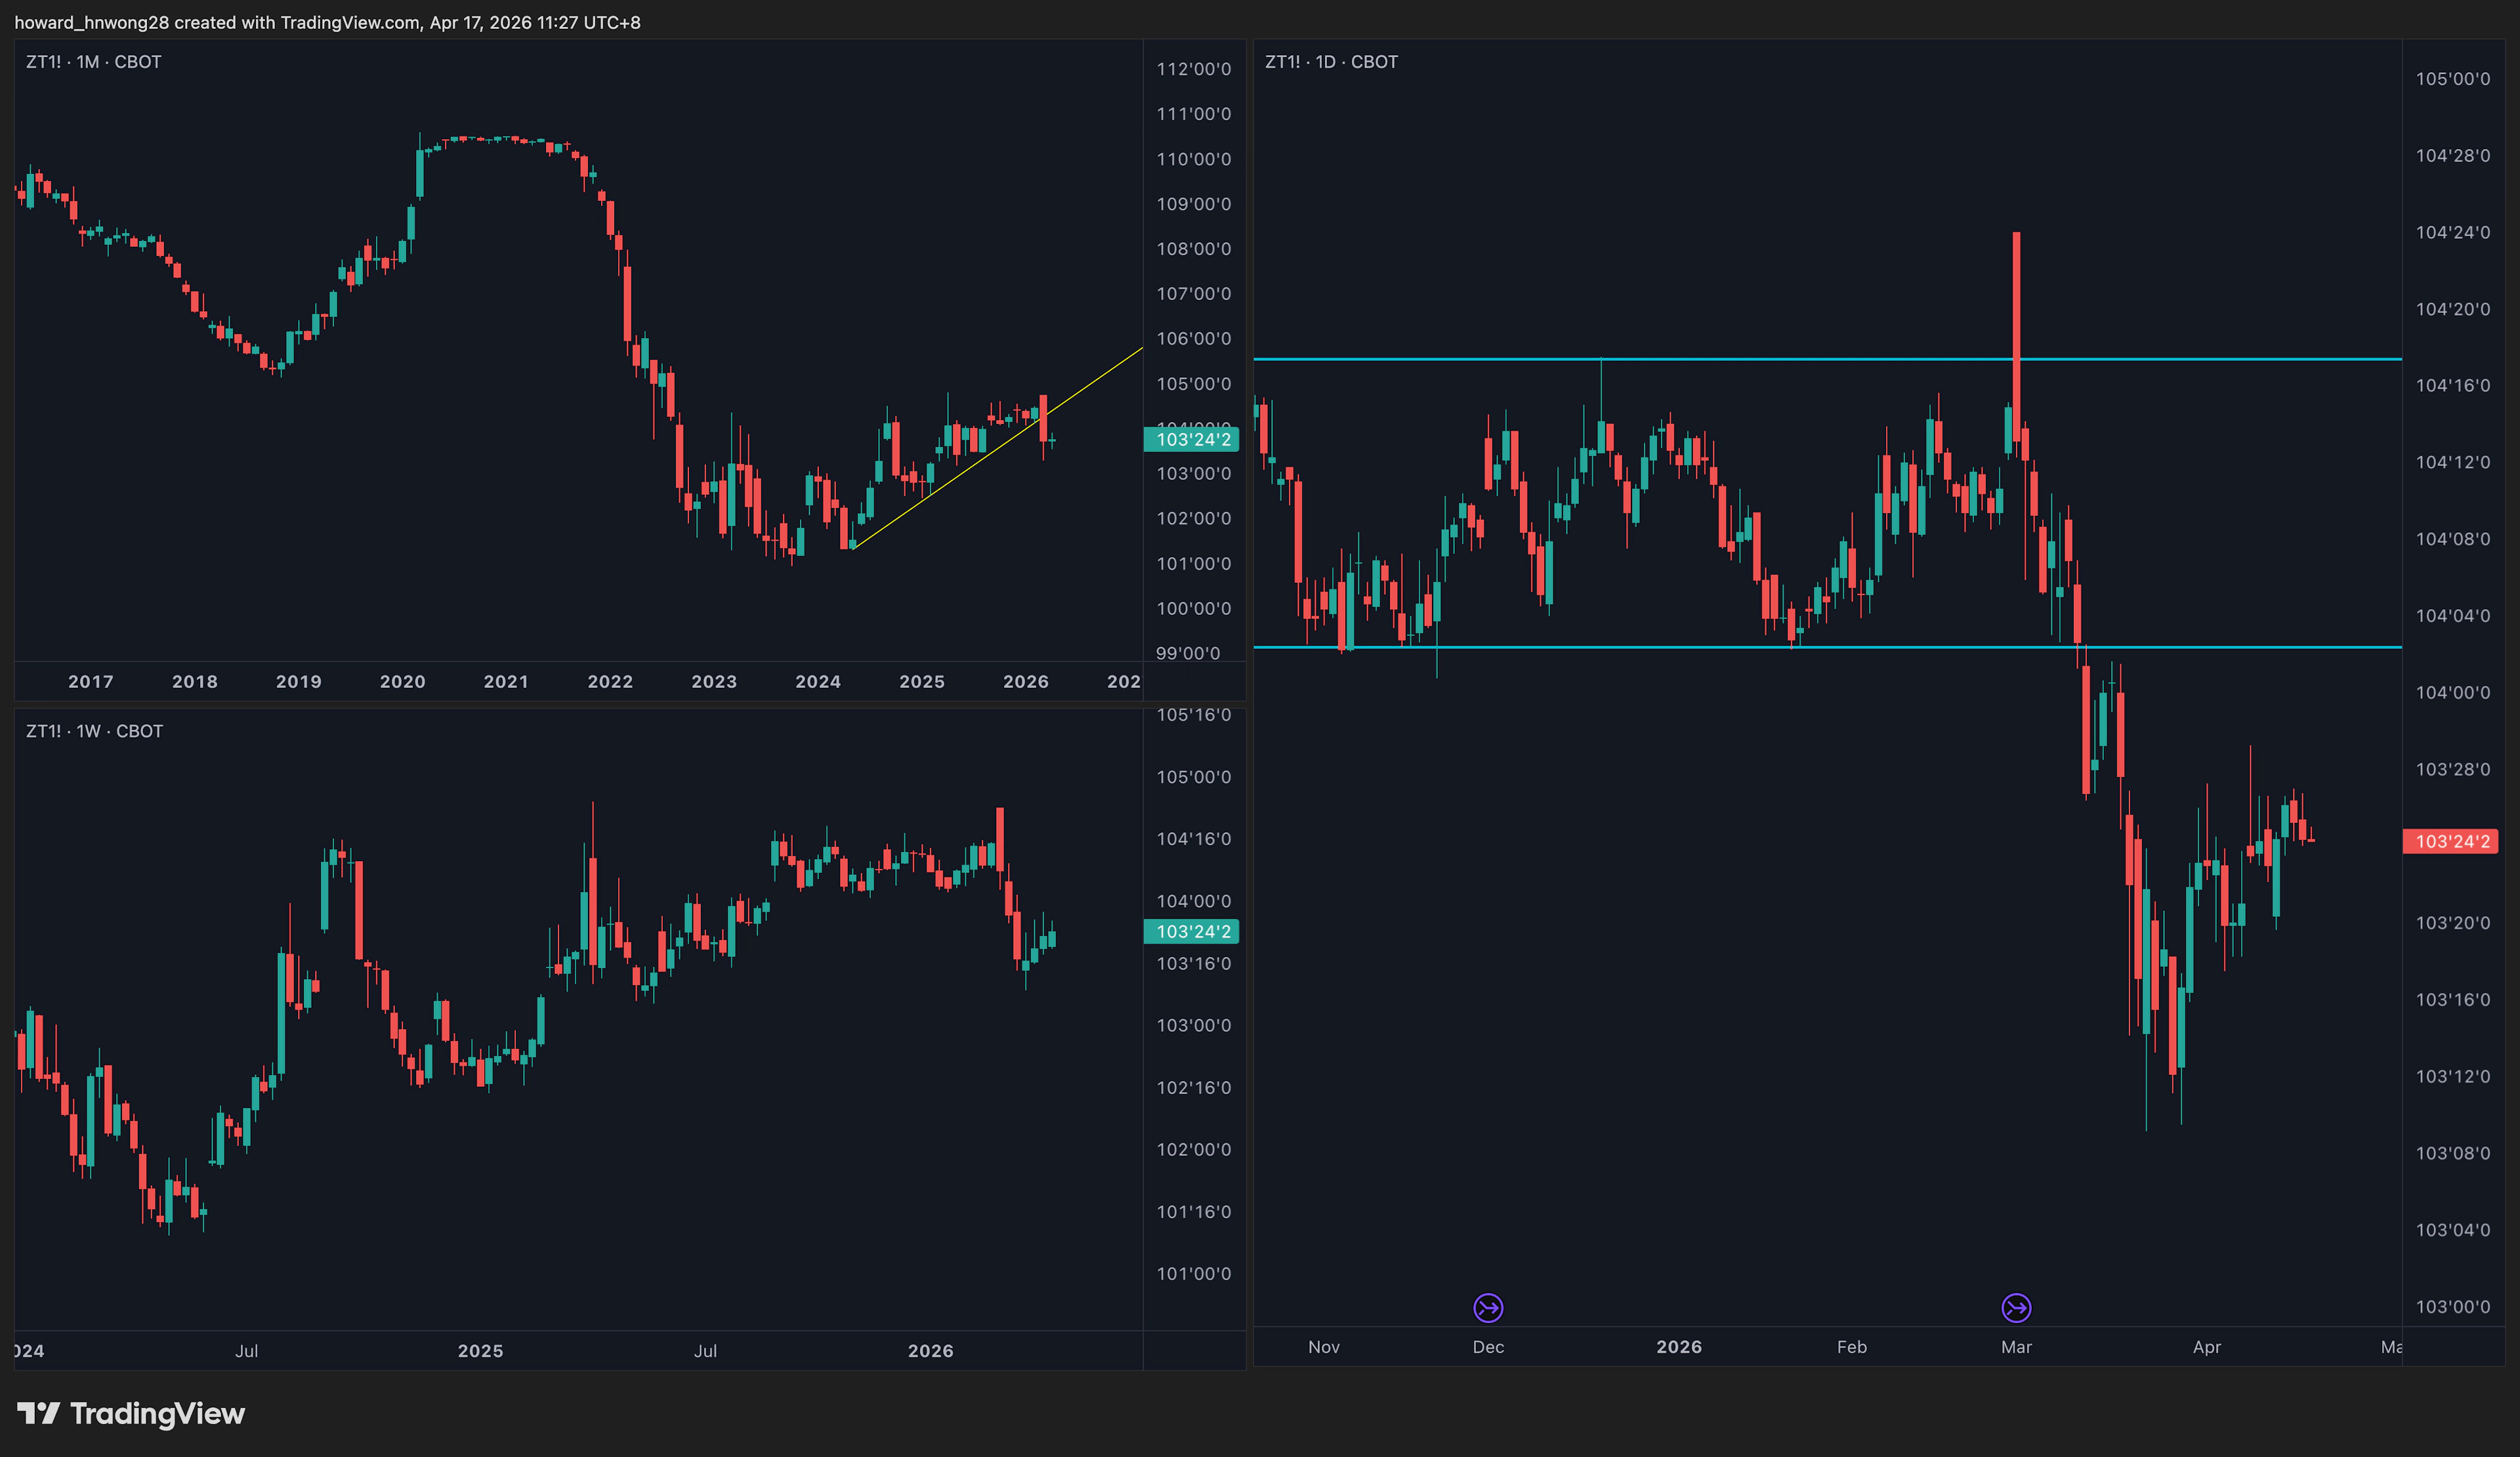Click the 112'00'0 price axis label

pos(1194,69)
